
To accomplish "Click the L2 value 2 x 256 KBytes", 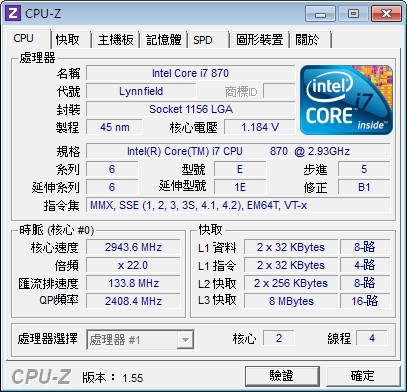I will point(291,283).
